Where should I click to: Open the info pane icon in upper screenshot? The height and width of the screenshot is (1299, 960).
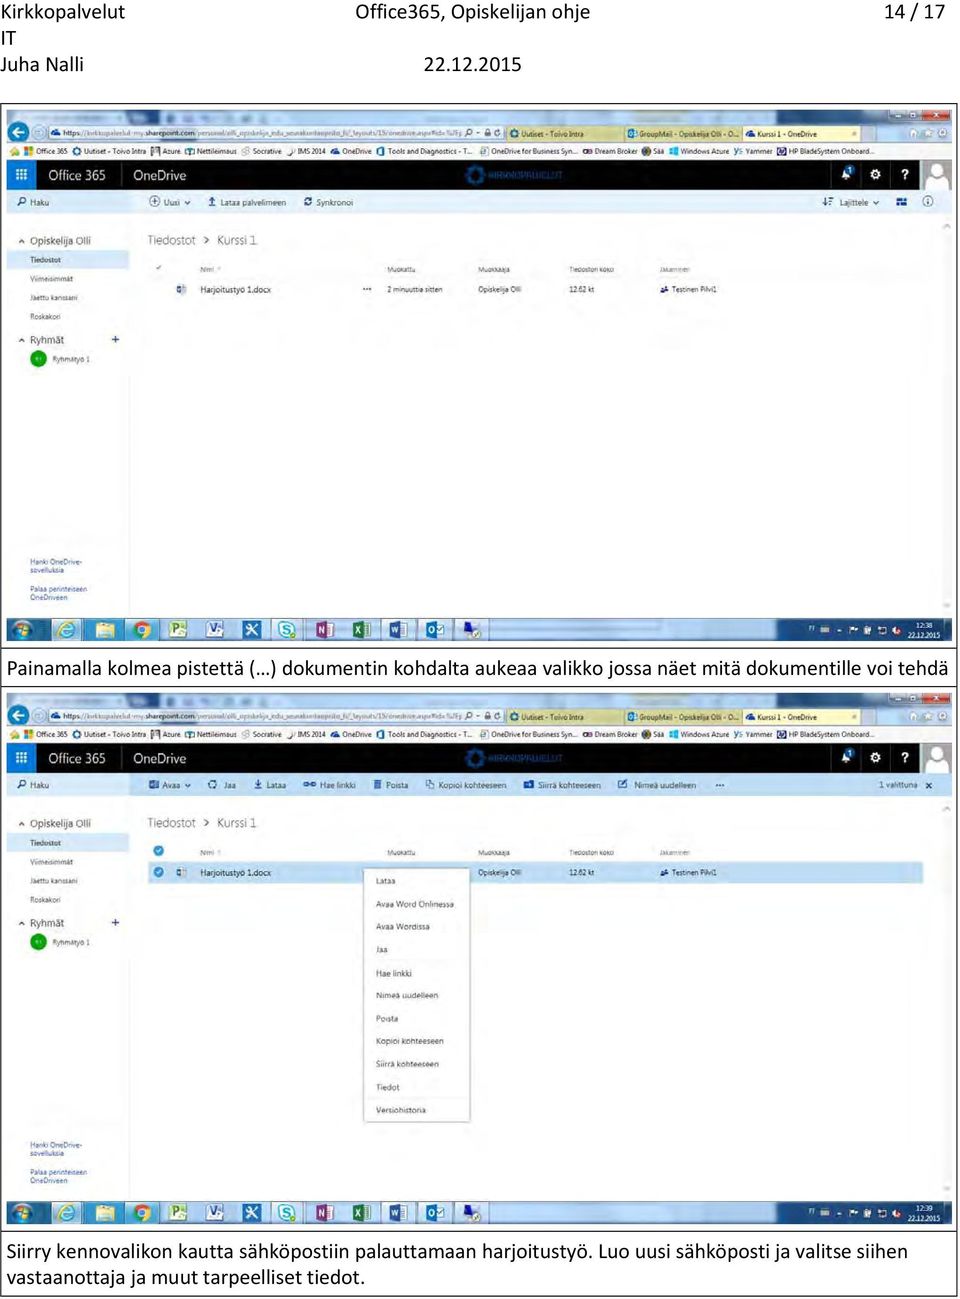pos(928,202)
